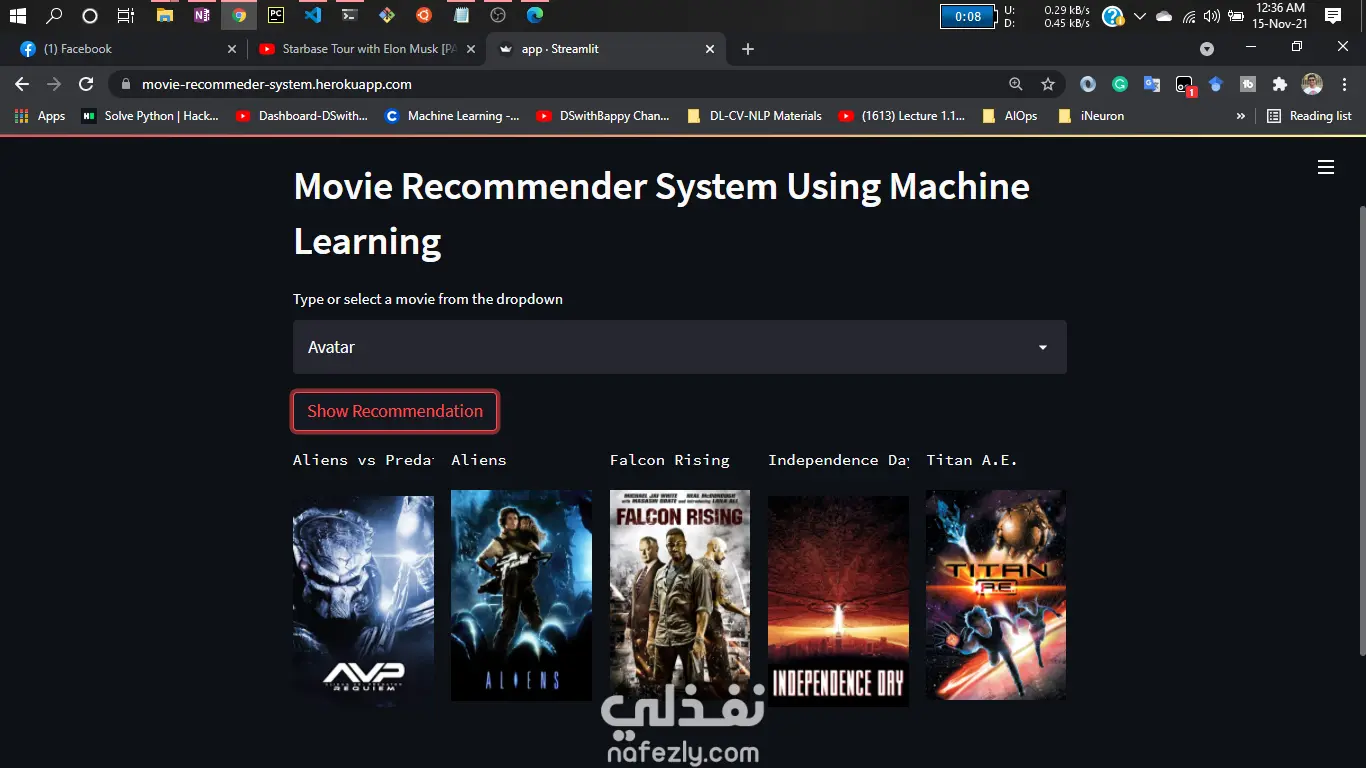Image resolution: width=1366 pixels, height=768 pixels.
Task: Open the Aliens vs Predator Requiem poster
Action: pos(363,600)
